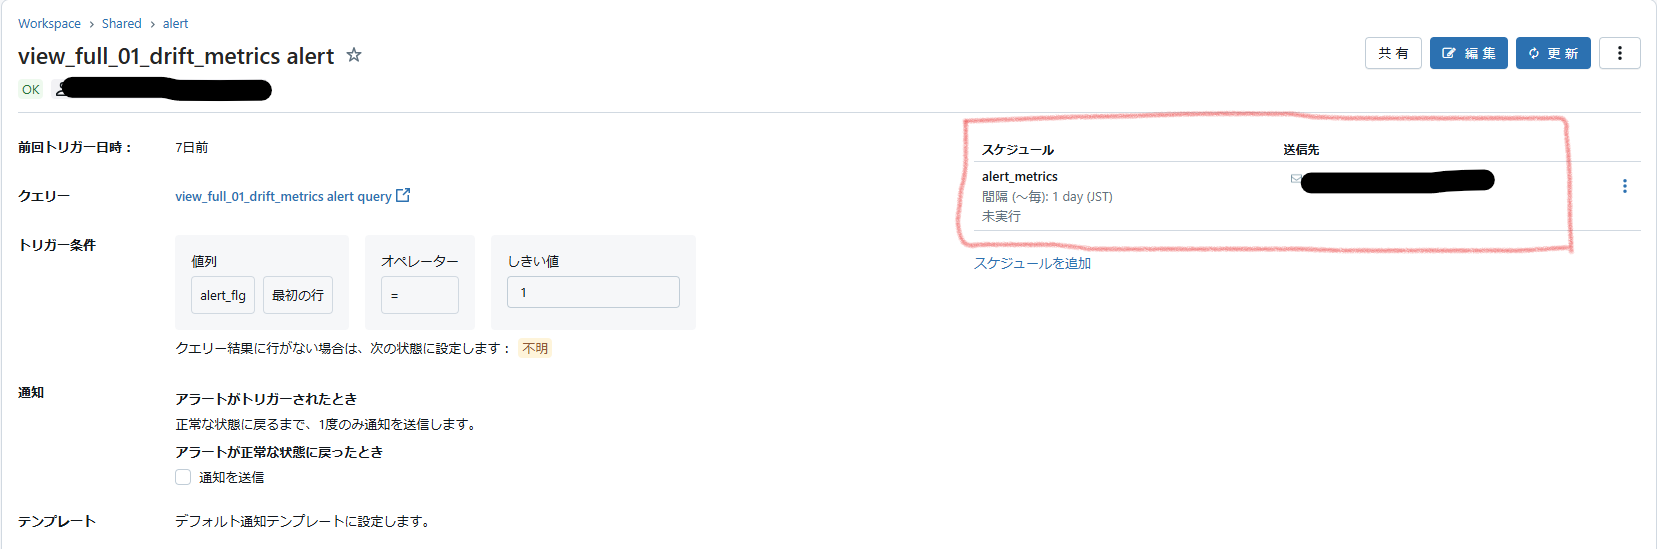This screenshot has width=1657, height=549.
Task: Click the envelope icon under 送信先
Action: point(1295,179)
